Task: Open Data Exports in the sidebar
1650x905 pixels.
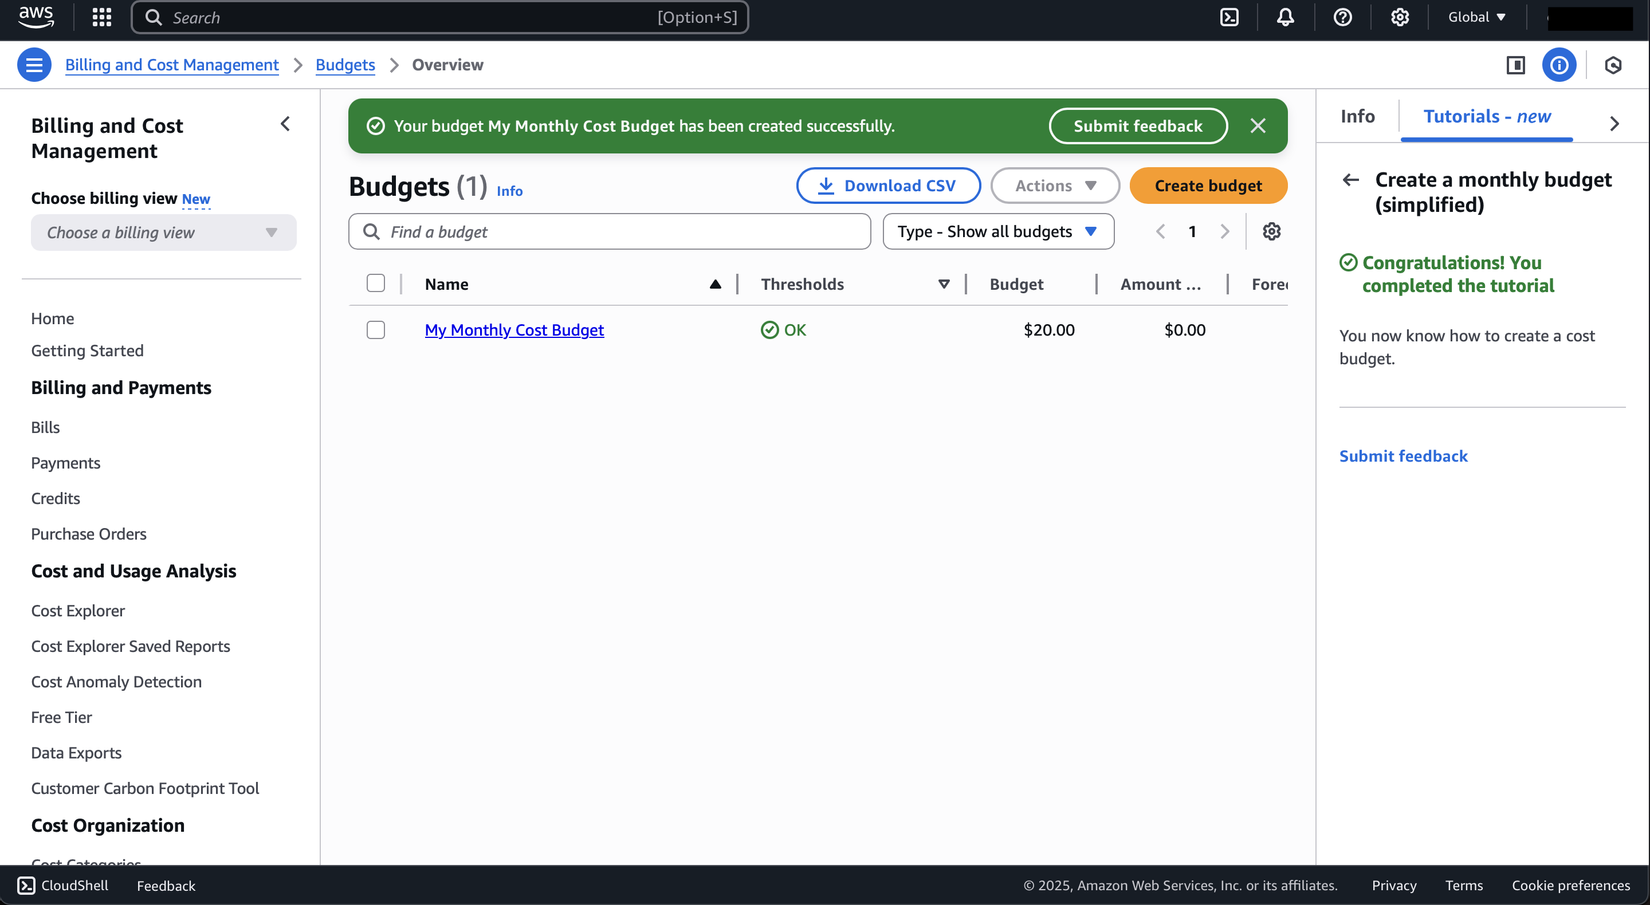Action: [76, 753]
